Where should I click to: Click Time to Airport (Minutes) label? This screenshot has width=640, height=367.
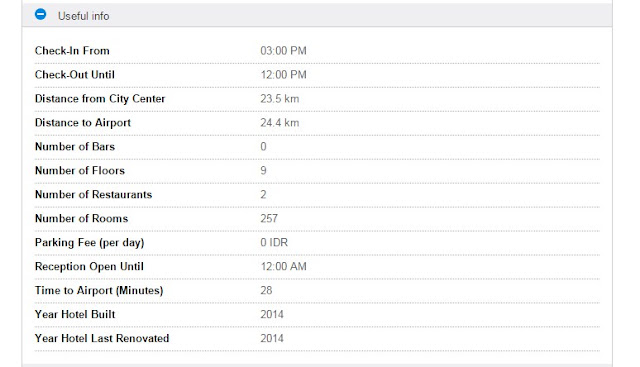tap(99, 291)
